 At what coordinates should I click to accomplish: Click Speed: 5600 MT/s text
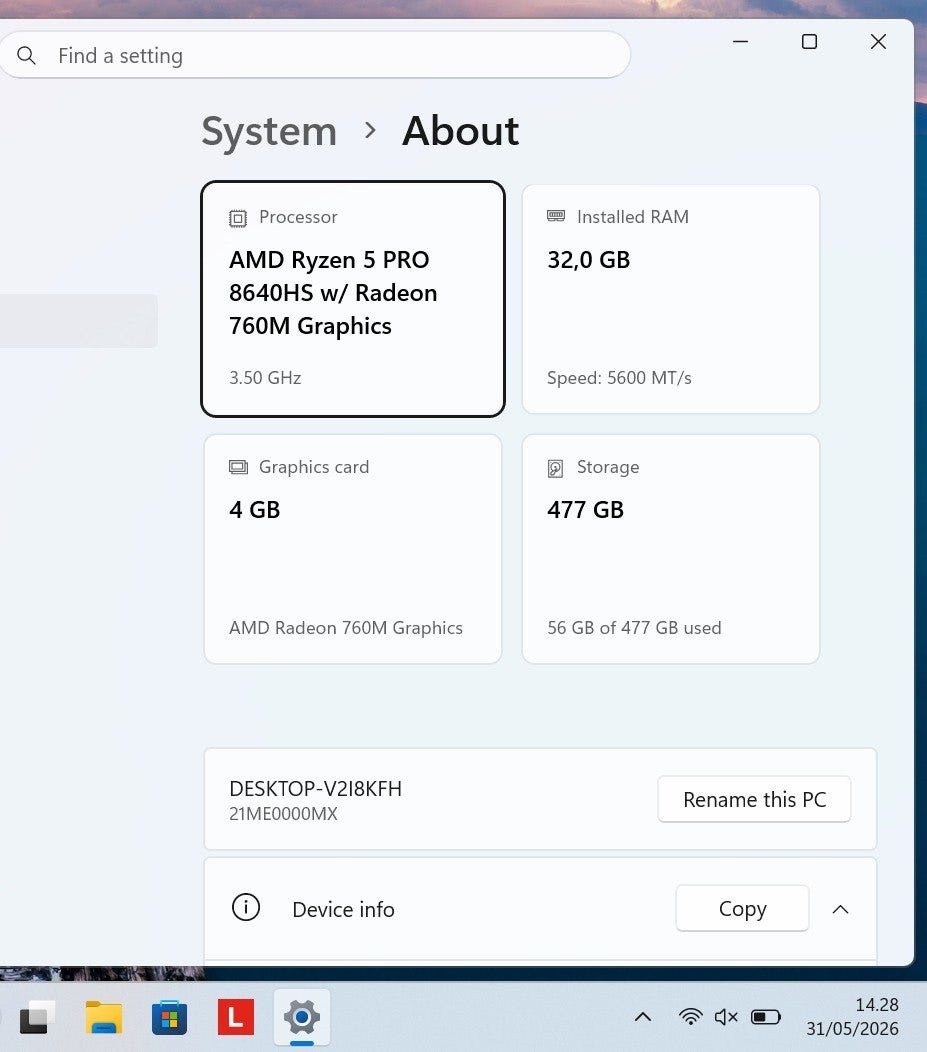click(x=619, y=378)
